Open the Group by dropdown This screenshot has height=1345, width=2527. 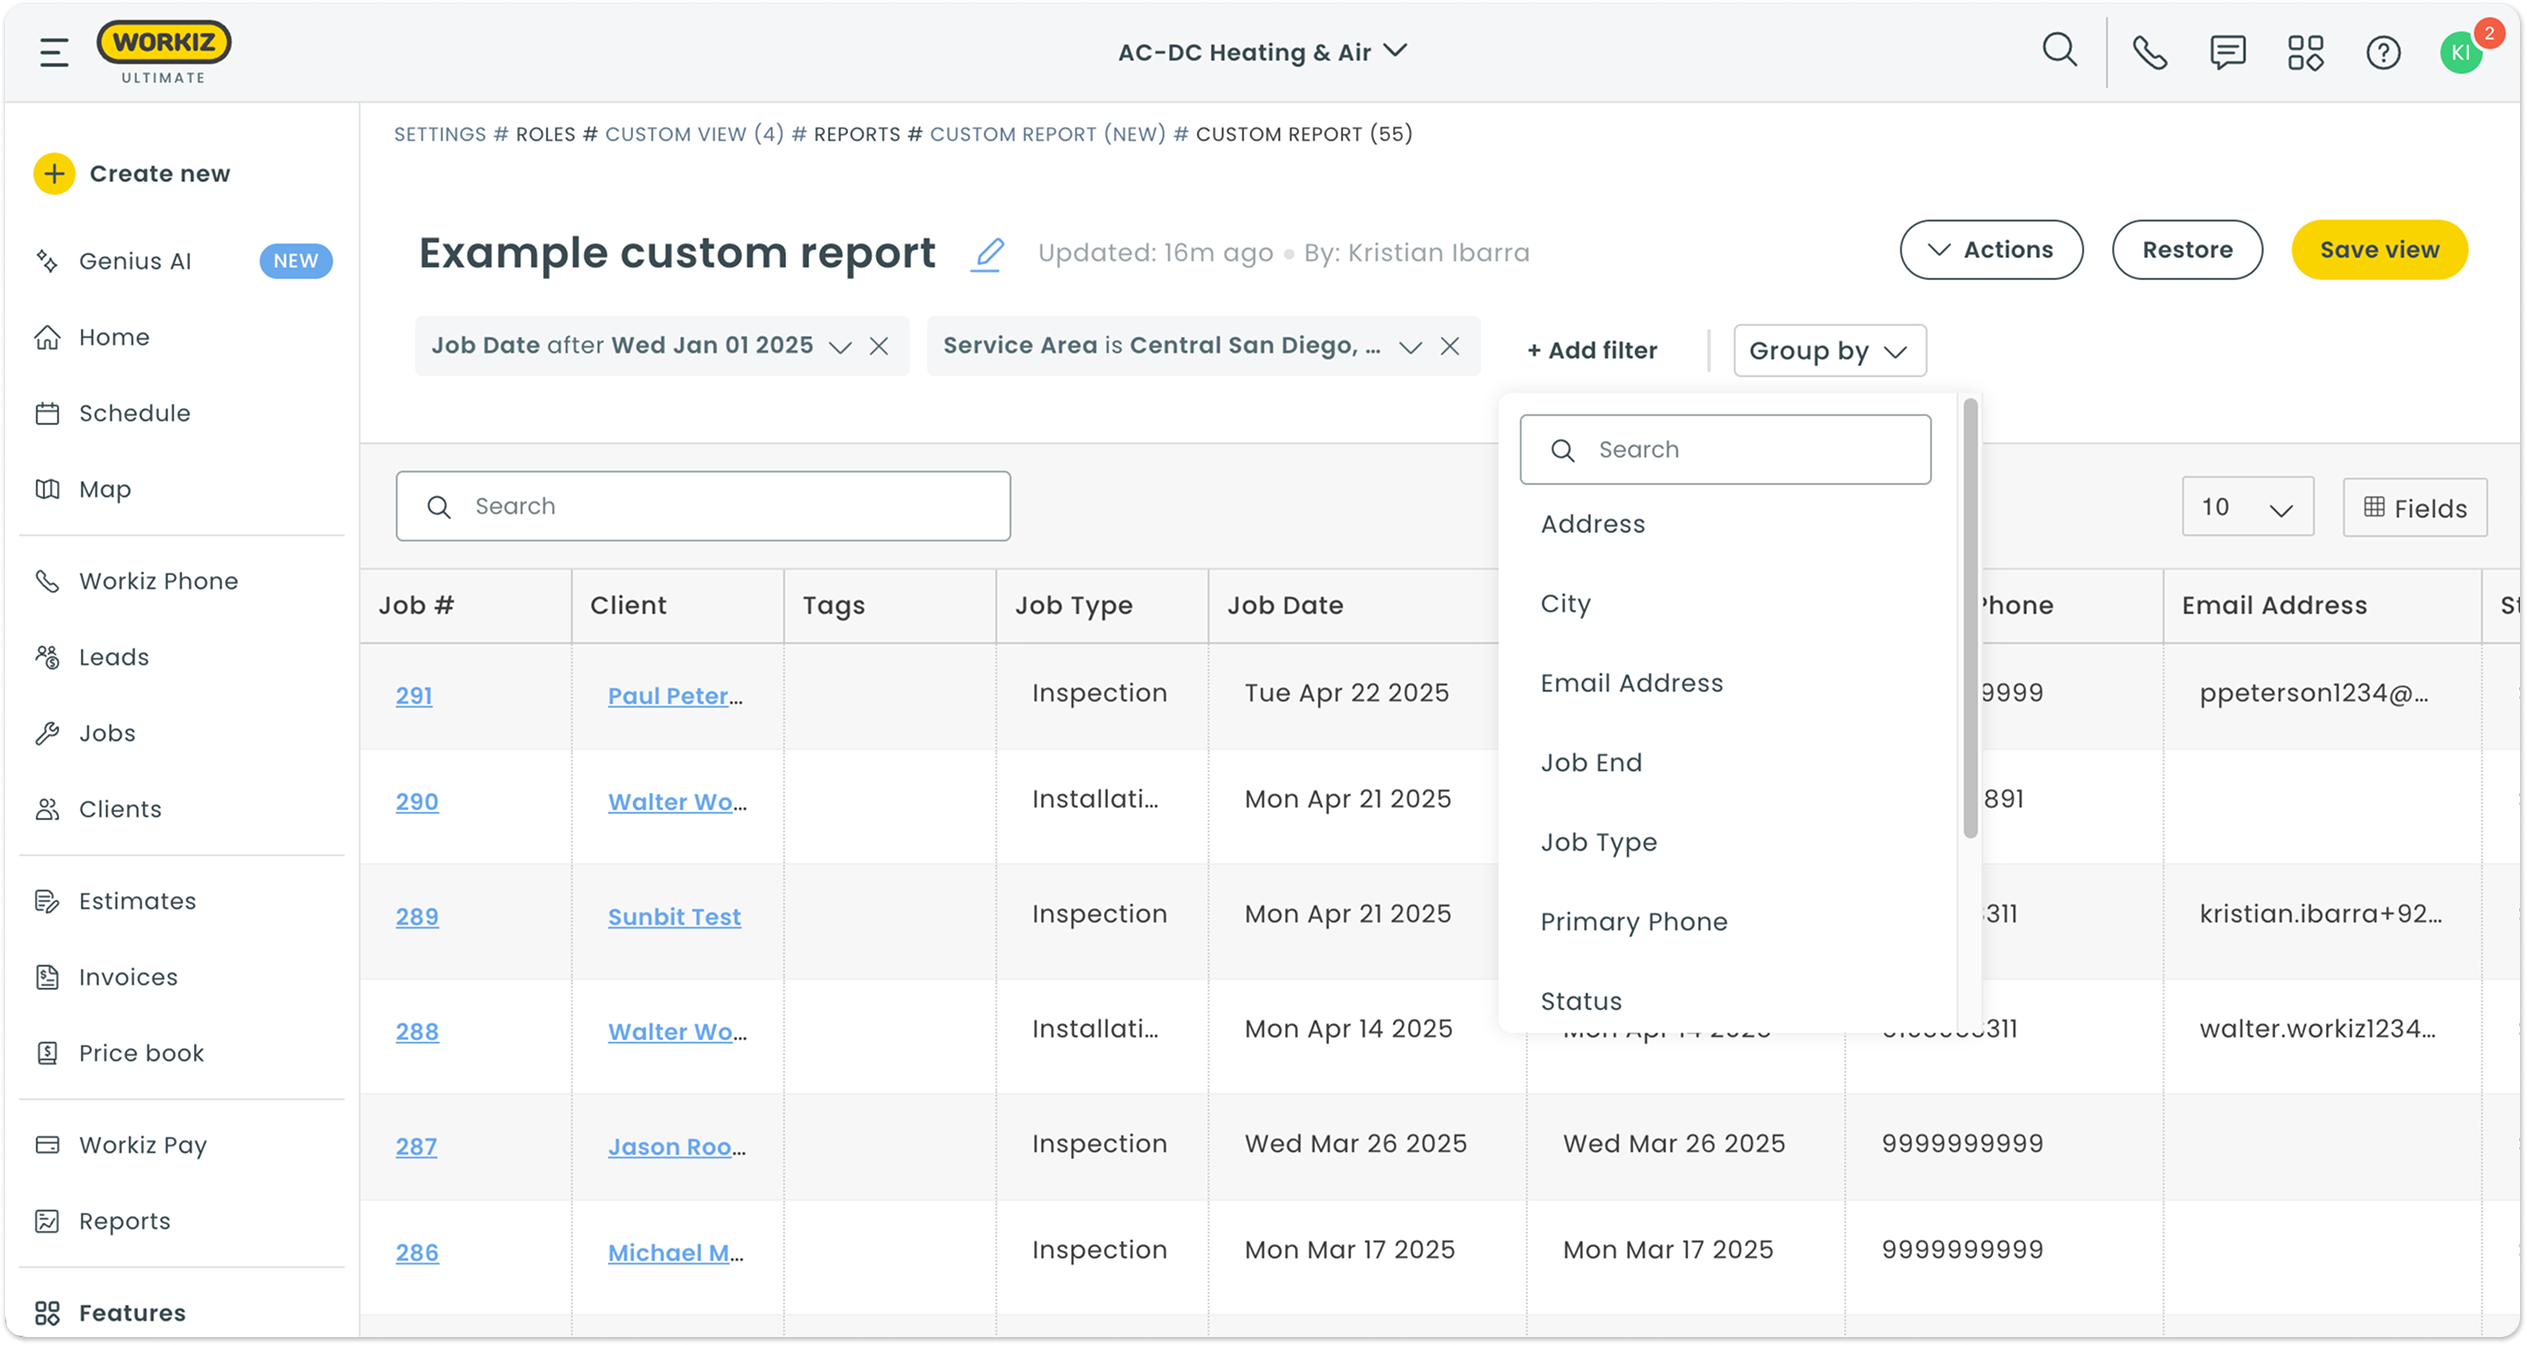[x=1829, y=350]
